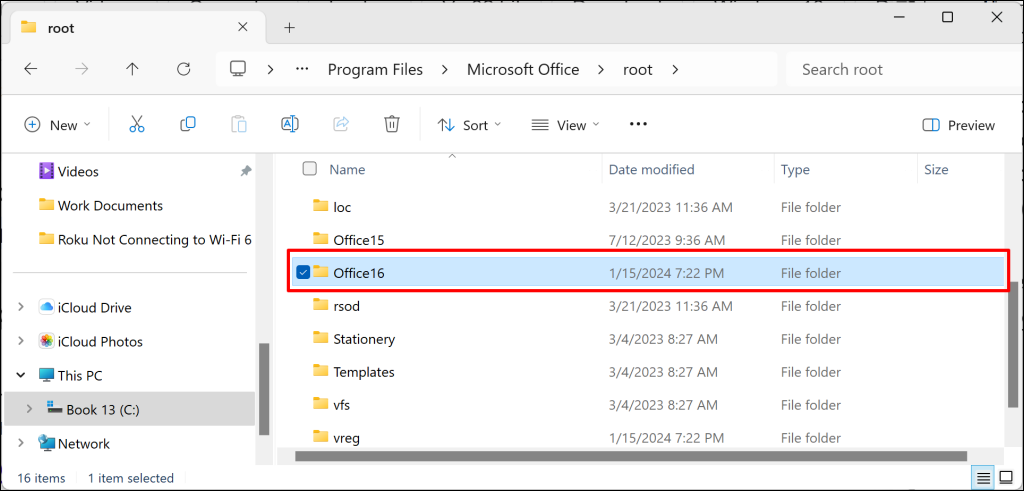Screen dimensions: 1024x491
Task: Toggle the select all items checkbox
Action: [x=310, y=169]
